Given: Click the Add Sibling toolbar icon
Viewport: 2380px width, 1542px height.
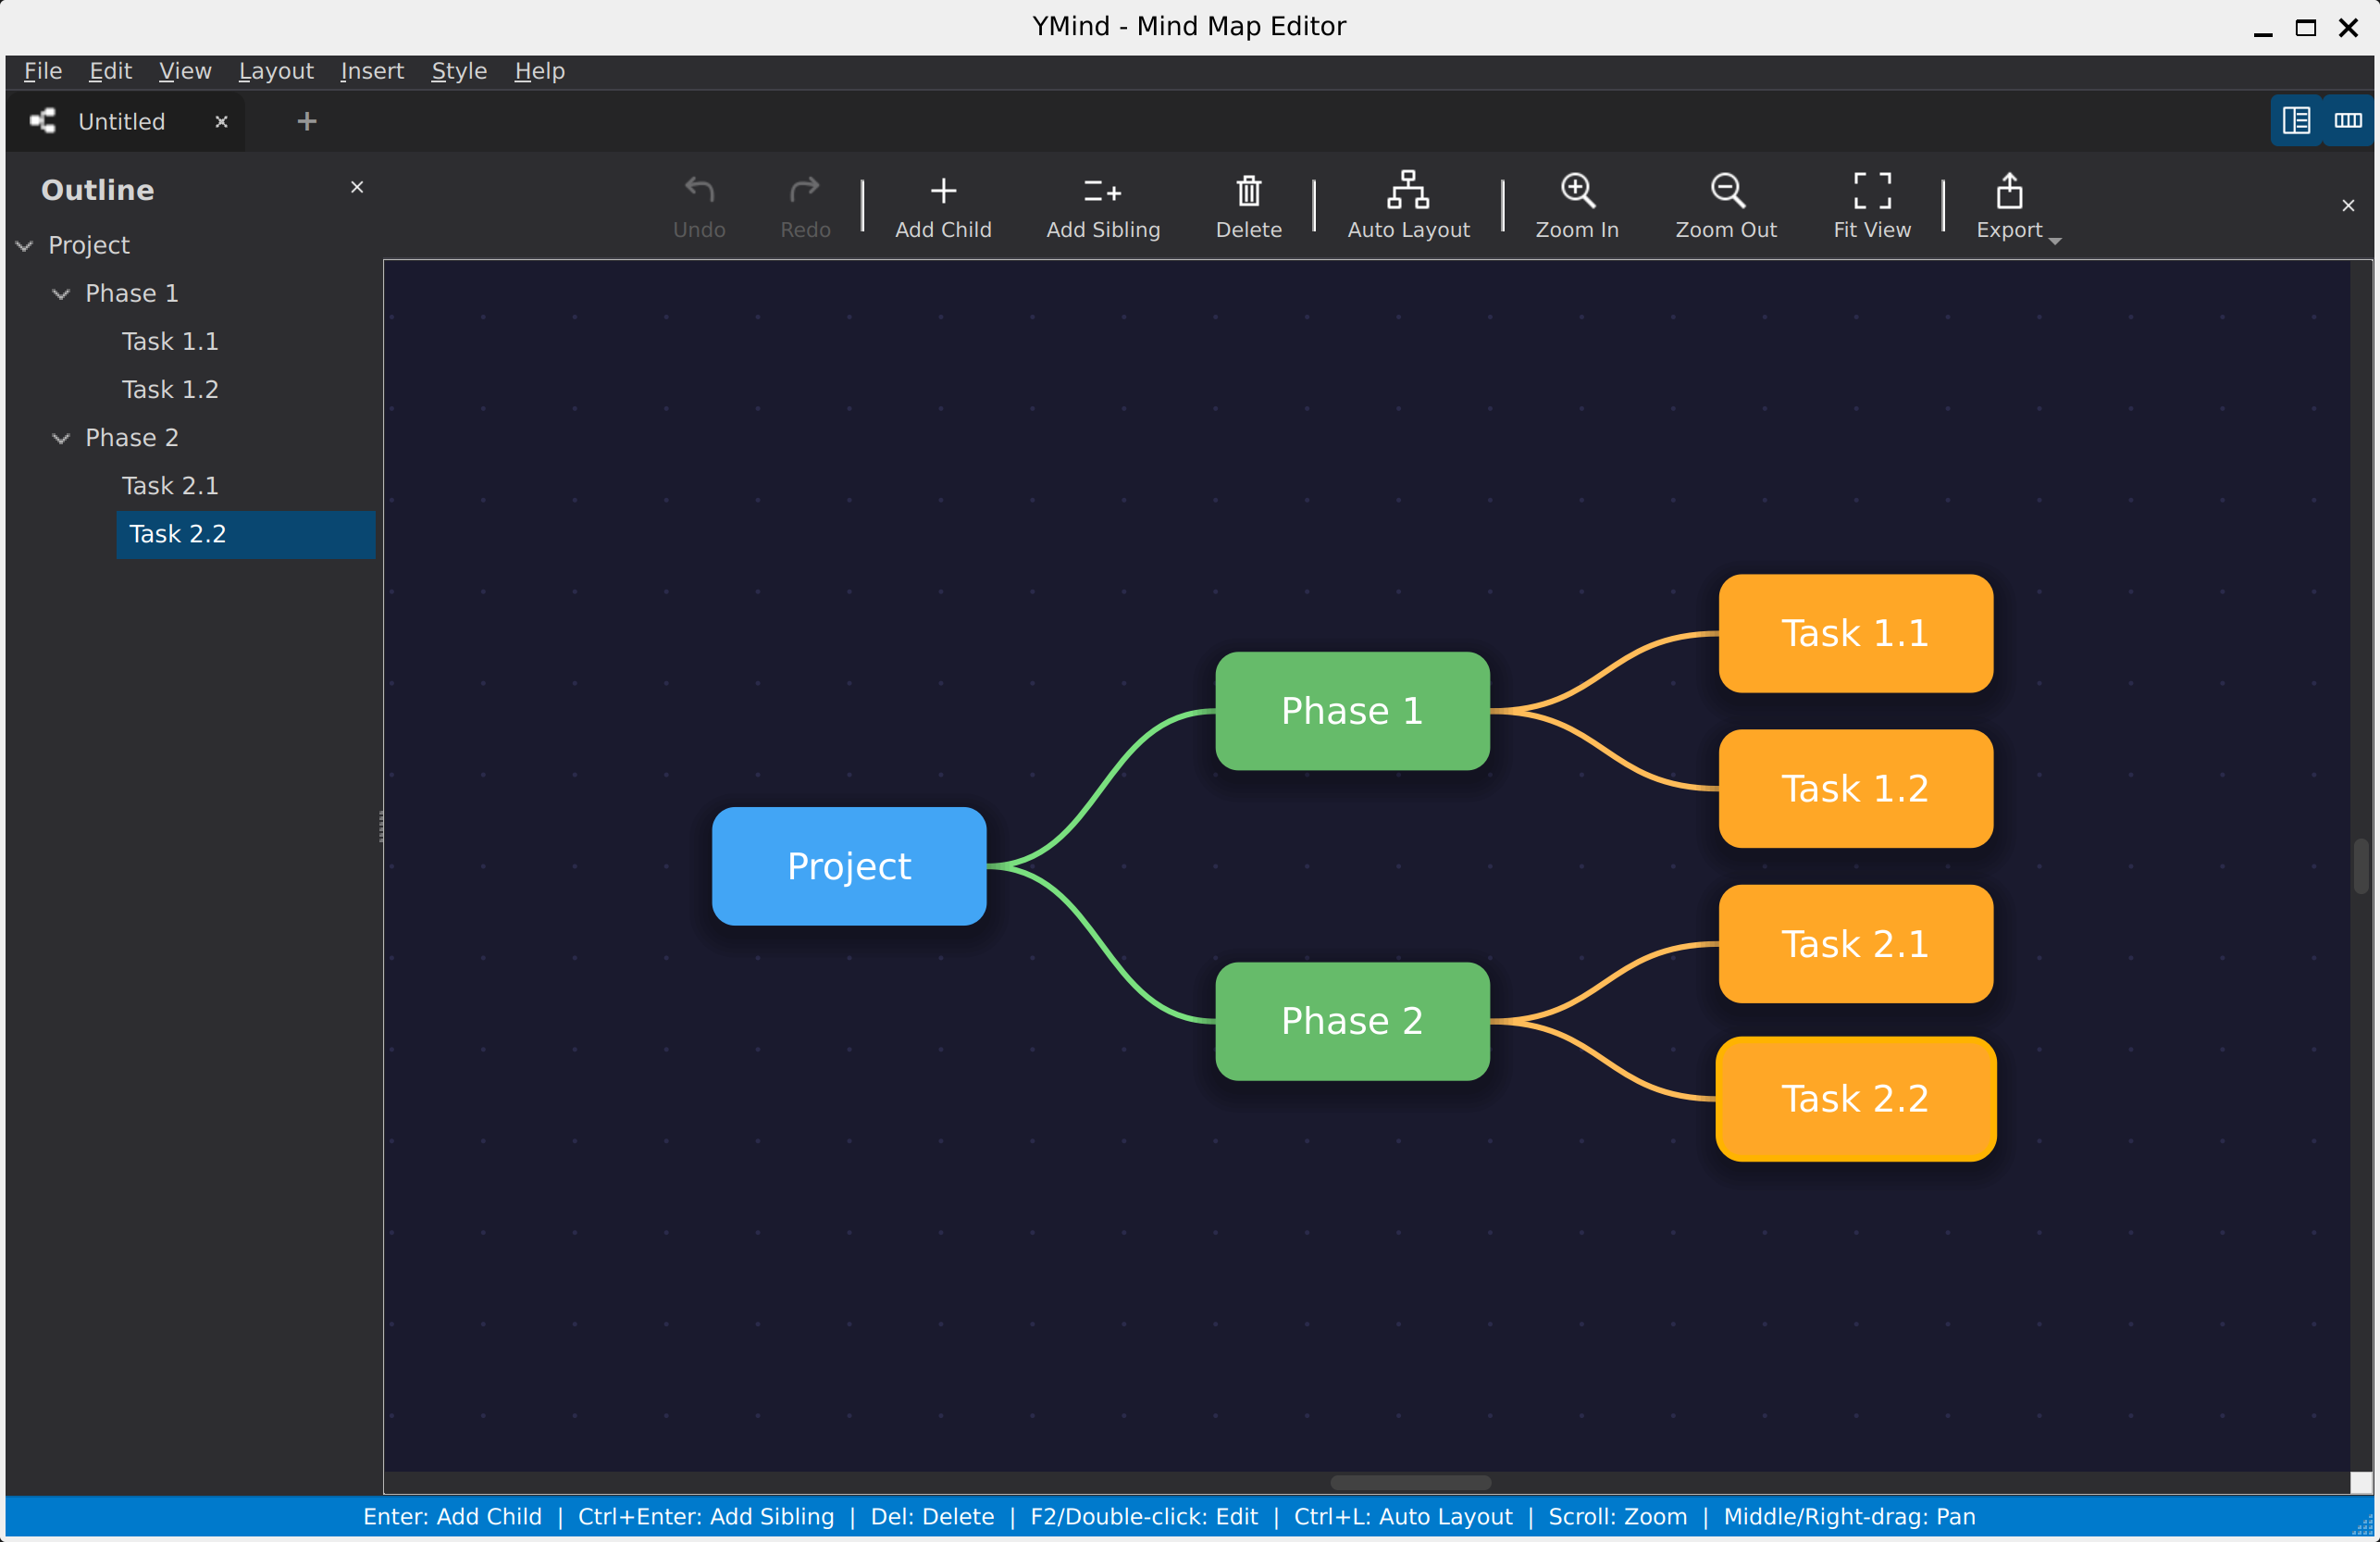Looking at the screenshot, I should point(1102,190).
